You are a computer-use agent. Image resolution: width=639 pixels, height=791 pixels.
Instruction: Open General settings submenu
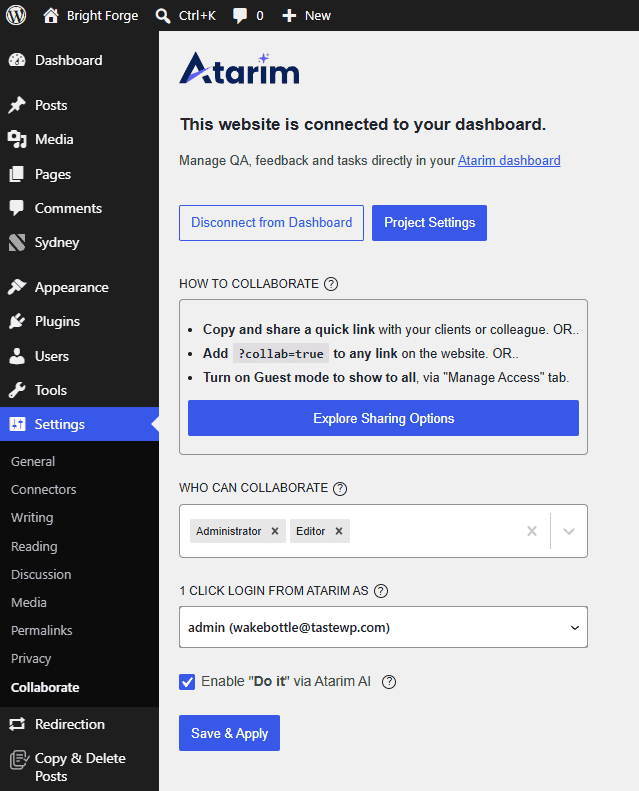tap(33, 461)
